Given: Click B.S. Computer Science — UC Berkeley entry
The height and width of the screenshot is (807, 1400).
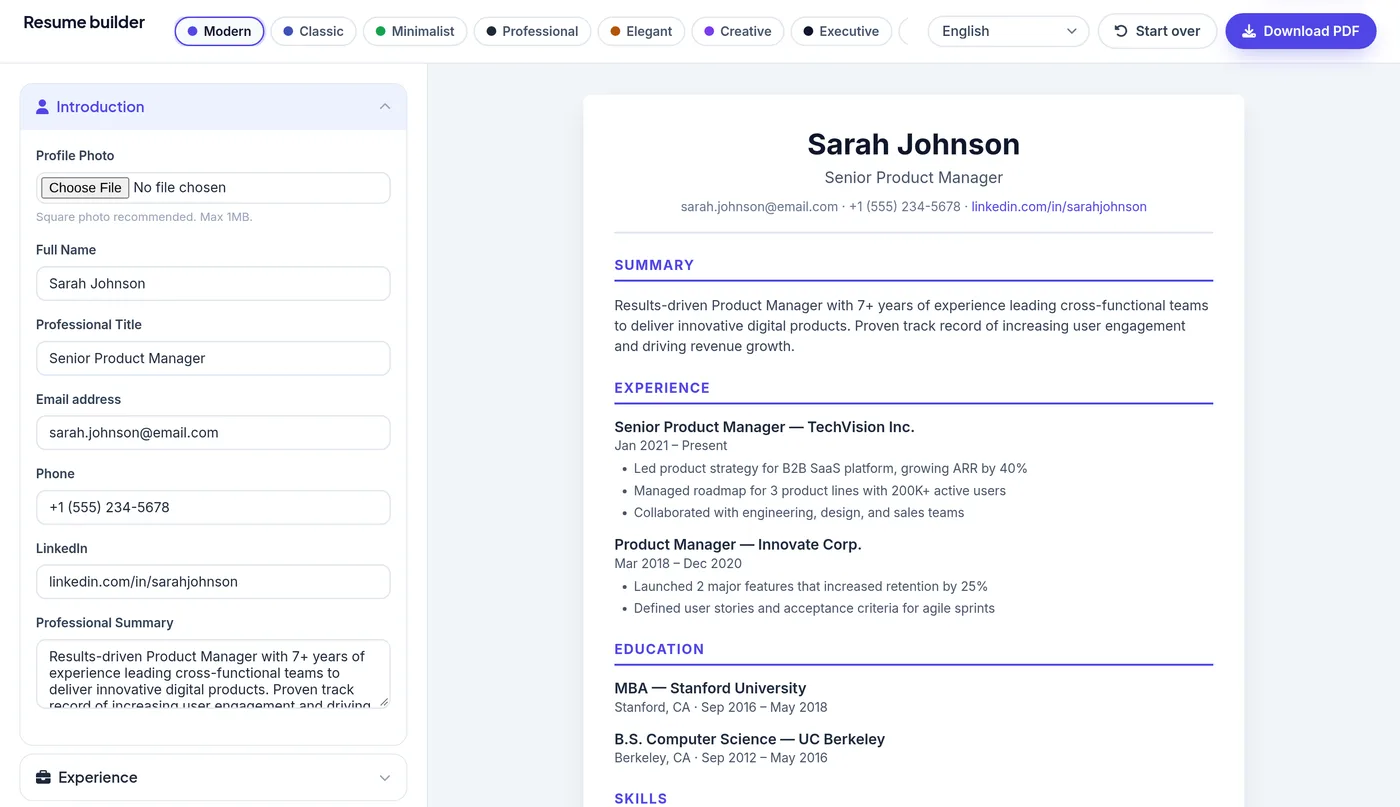Looking at the screenshot, I should (x=749, y=740).
